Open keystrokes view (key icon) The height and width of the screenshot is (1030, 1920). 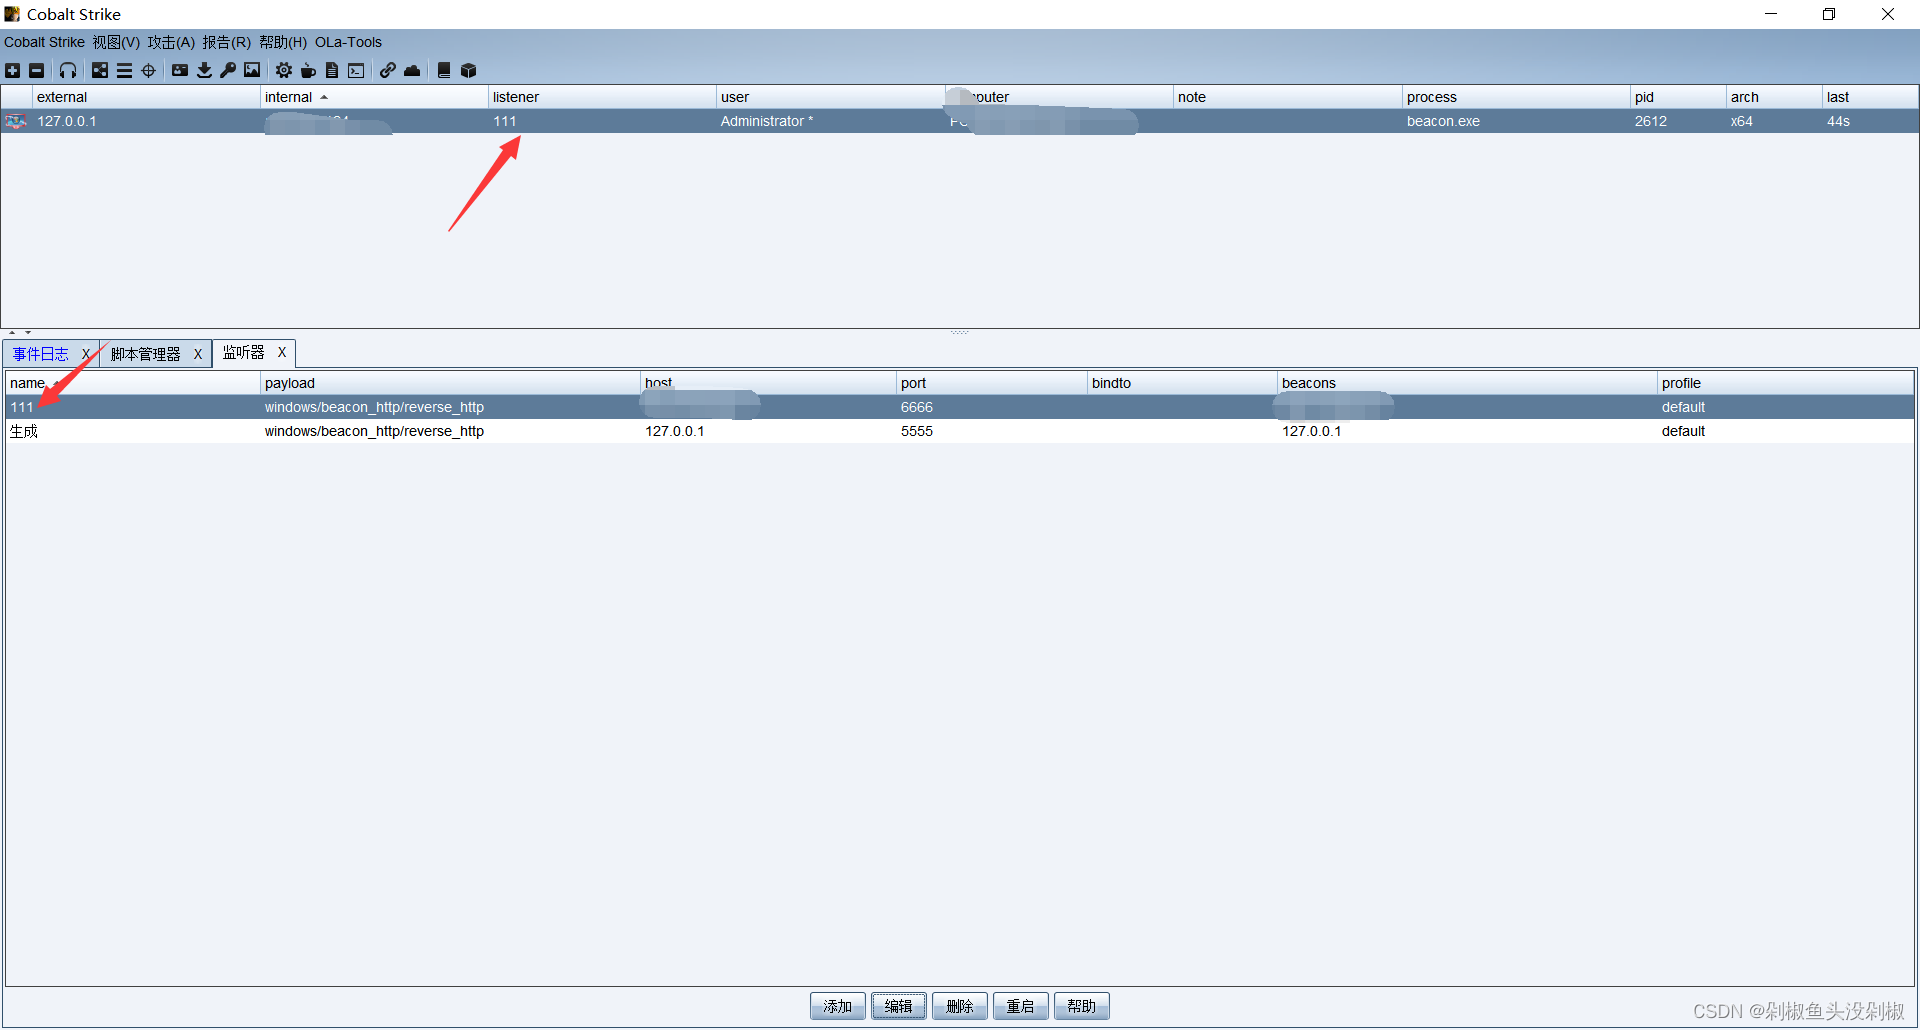(228, 70)
